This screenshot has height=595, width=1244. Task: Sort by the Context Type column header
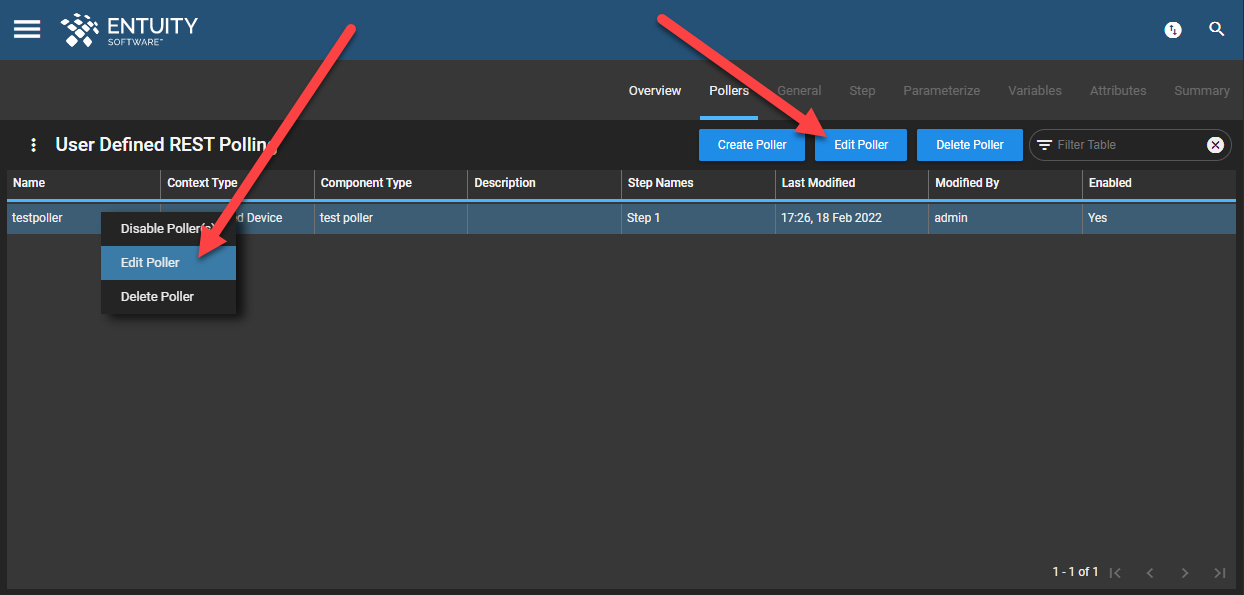point(237,183)
